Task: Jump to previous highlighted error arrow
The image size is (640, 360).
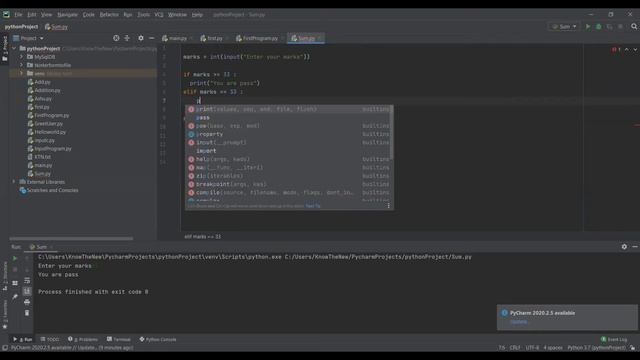Action: [x=627, y=49]
